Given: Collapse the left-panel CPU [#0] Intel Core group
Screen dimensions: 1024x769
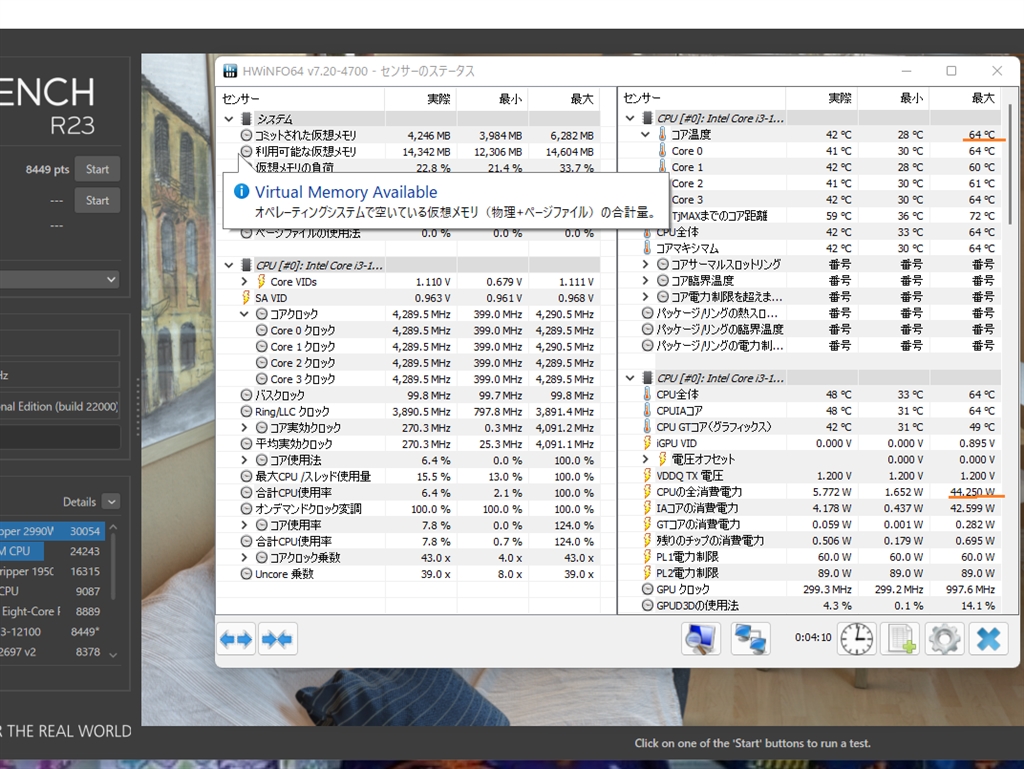Looking at the screenshot, I should [x=229, y=265].
